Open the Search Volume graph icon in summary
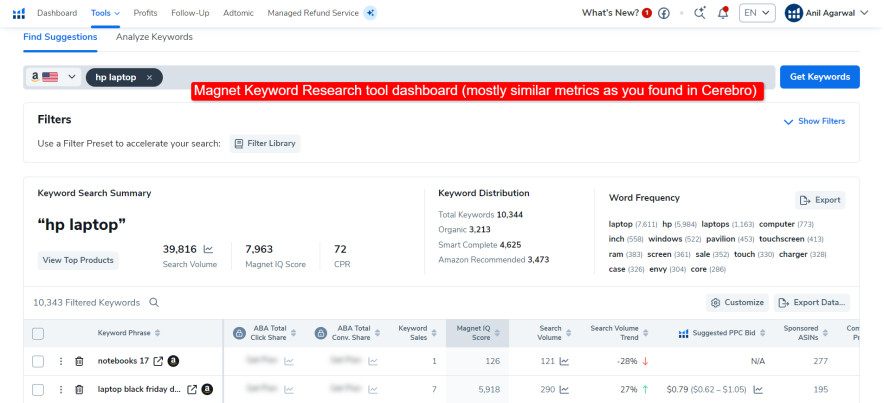 click(x=208, y=249)
